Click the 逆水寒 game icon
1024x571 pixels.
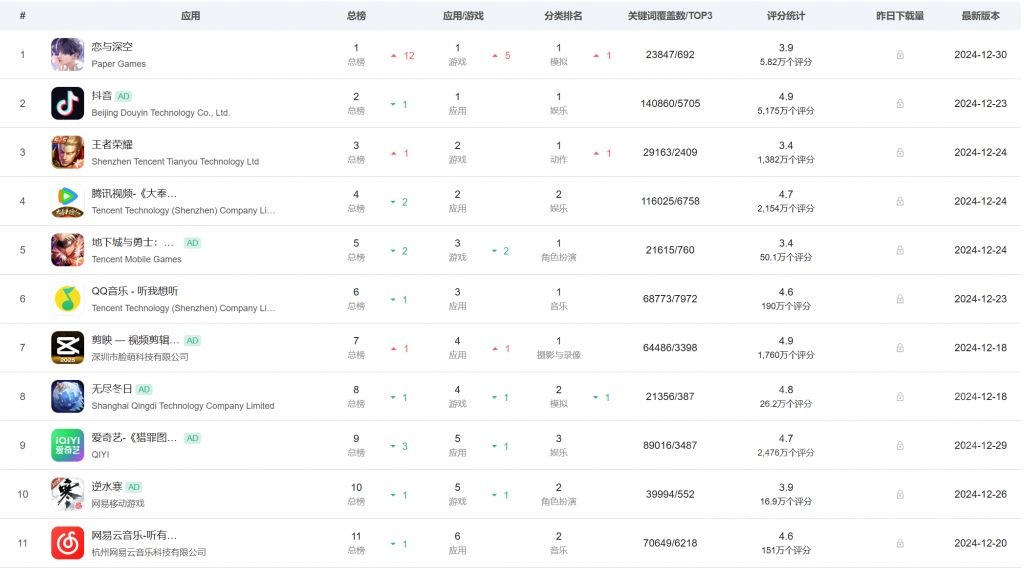tap(67, 494)
